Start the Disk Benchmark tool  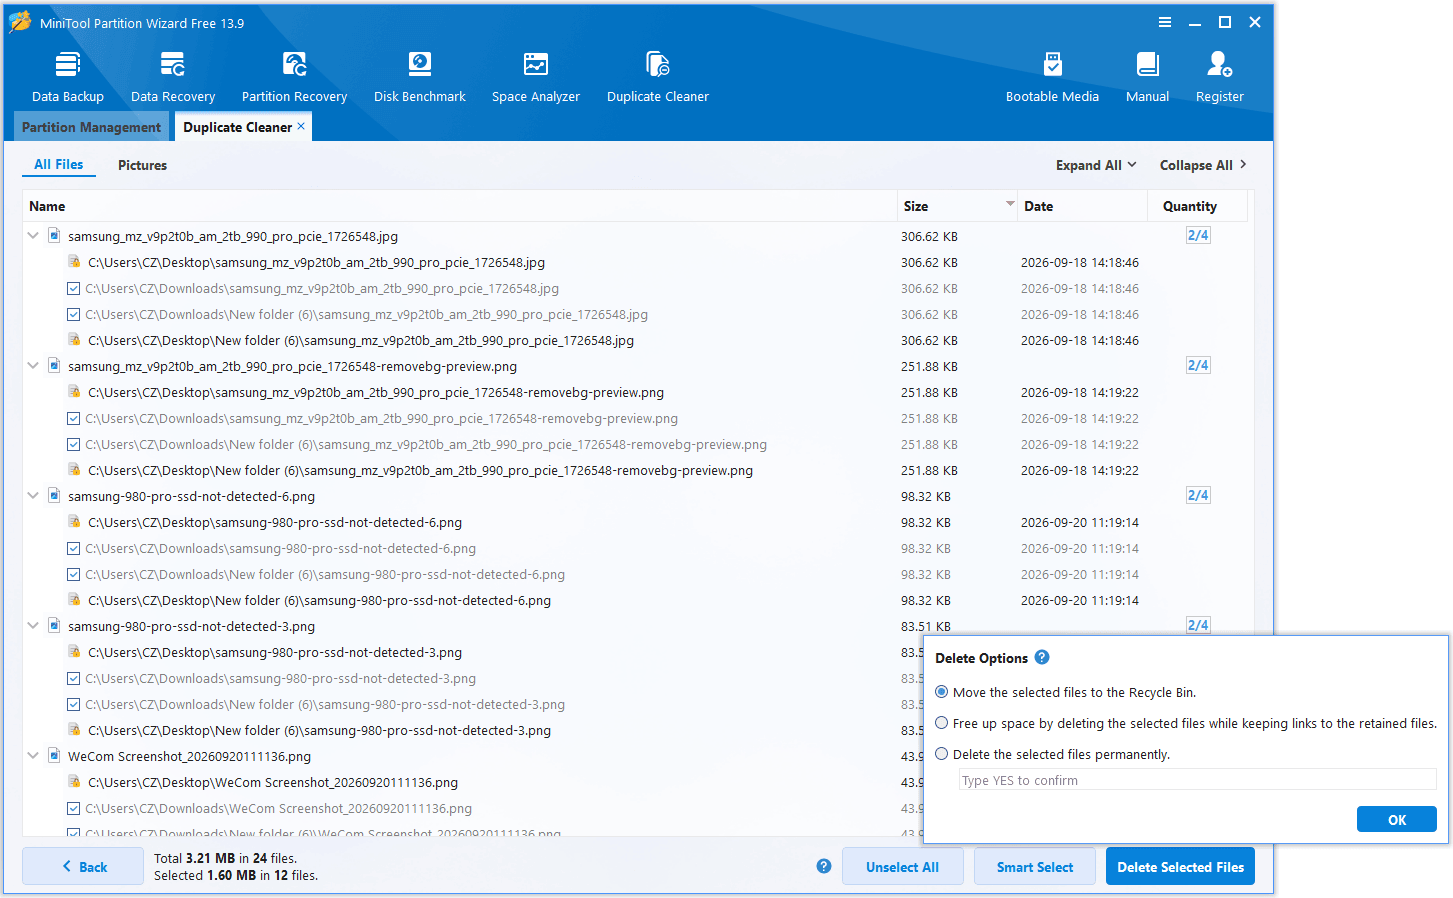coord(420,77)
